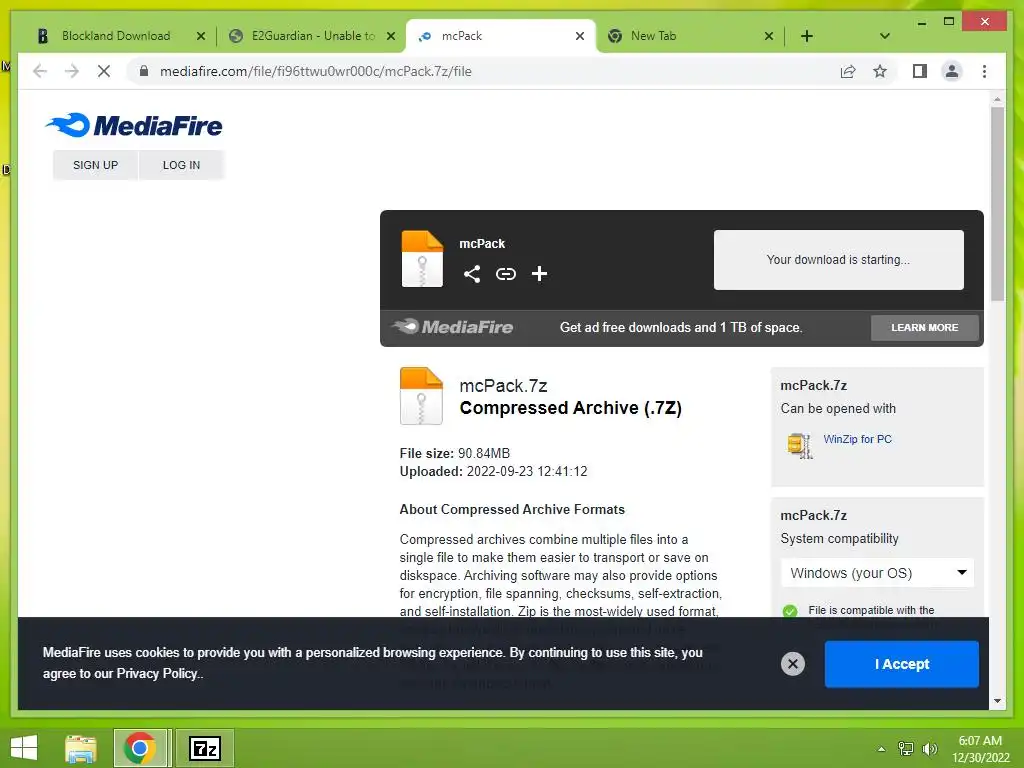
Task: Click the address bar URL
Action: pos(315,71)
